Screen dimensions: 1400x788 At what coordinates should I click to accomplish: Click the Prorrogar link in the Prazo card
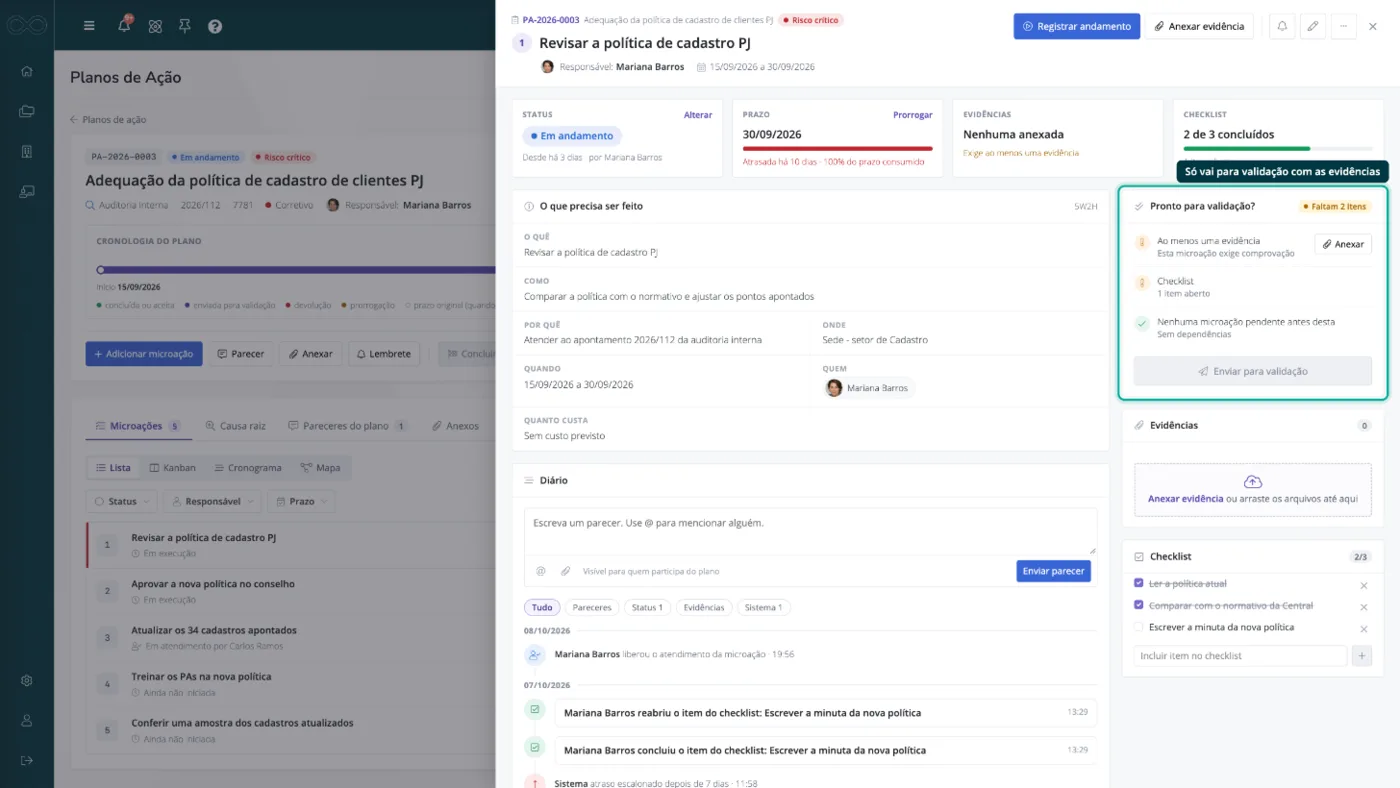pyautogui.click(x=912, y=115)
